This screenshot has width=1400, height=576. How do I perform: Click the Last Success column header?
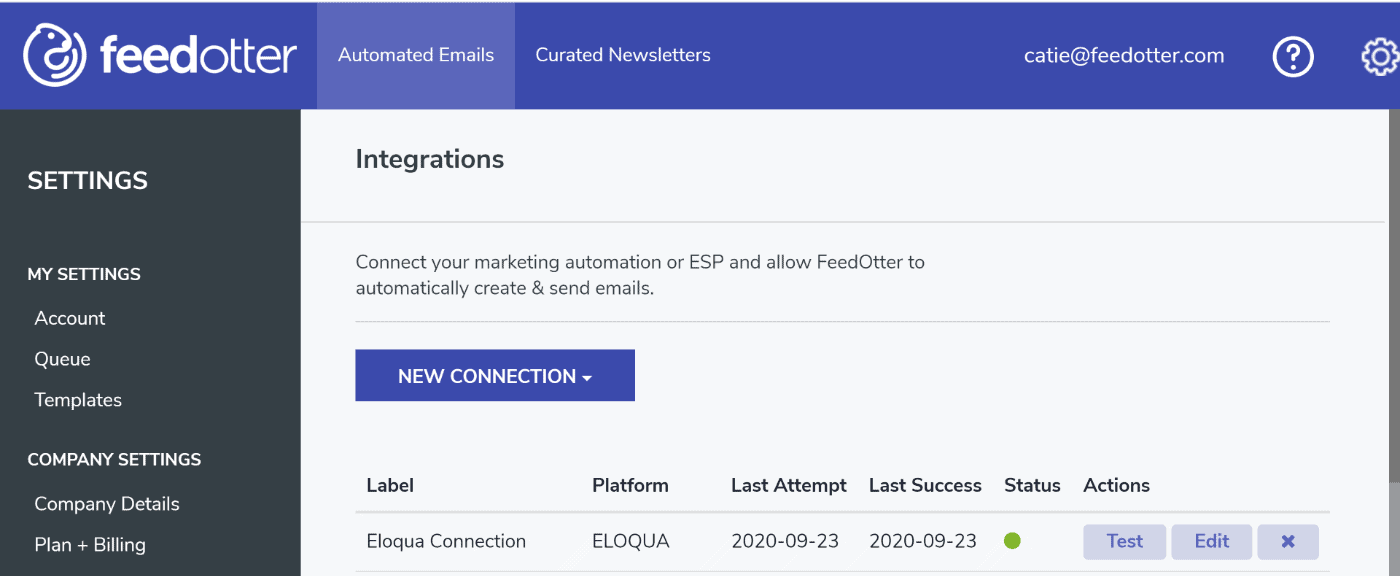click(x=925, y=485)
